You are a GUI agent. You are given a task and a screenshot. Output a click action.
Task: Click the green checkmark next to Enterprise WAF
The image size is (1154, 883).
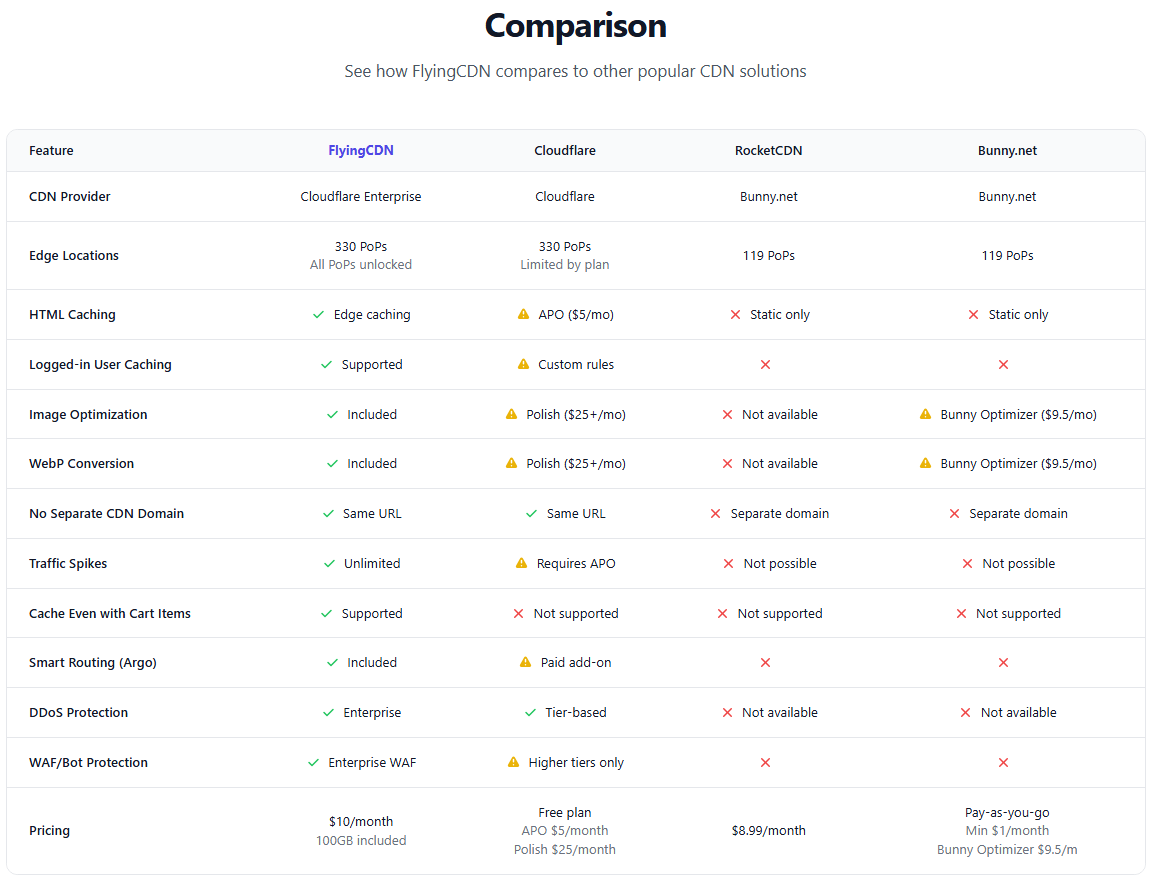point(313,762)
